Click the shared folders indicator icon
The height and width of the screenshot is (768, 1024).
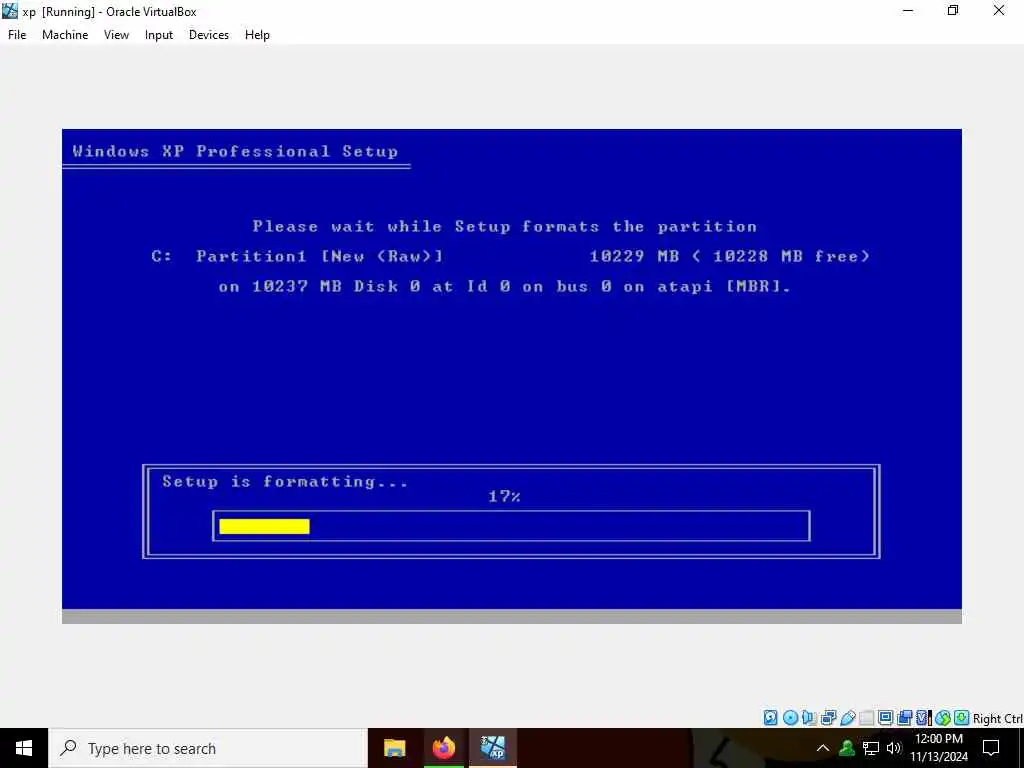867,718
